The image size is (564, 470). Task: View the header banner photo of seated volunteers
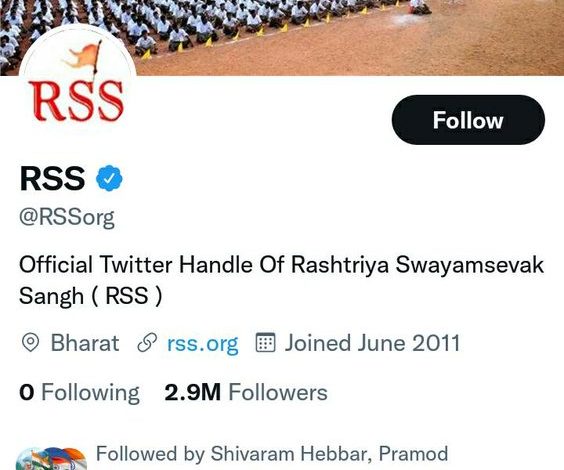282,37
